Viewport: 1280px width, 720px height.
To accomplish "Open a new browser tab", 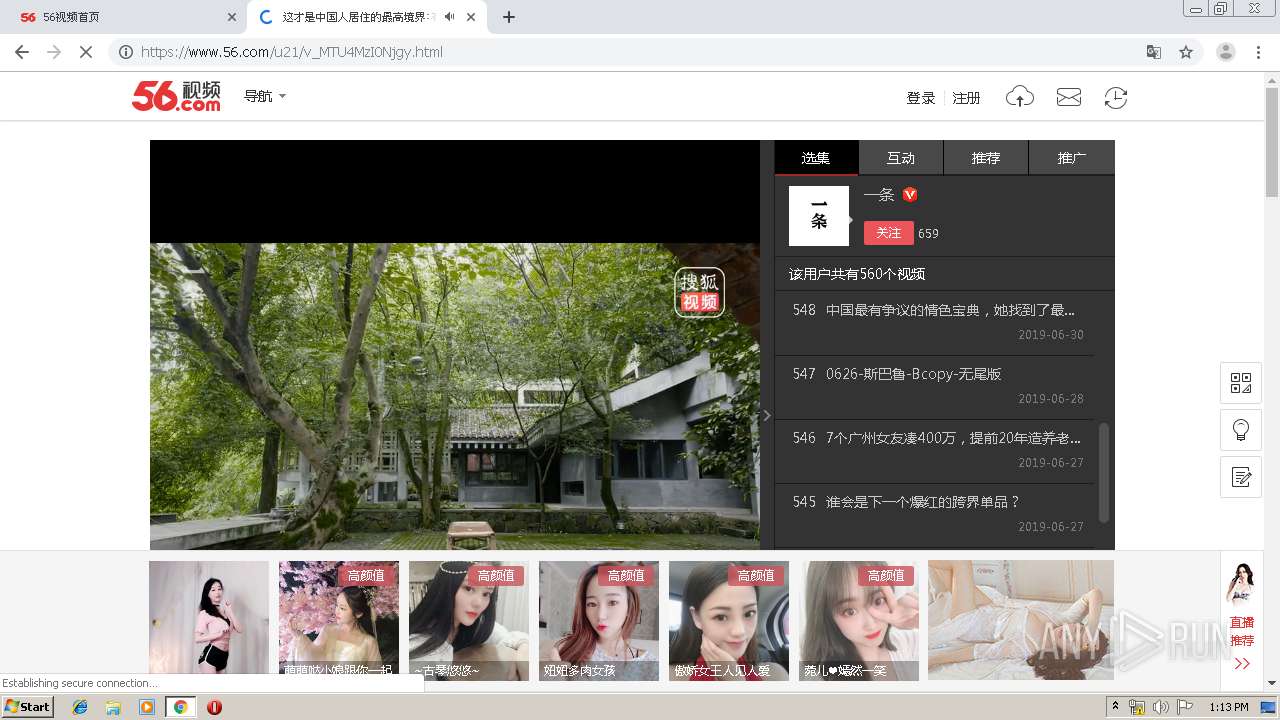I will pos(509,17).
